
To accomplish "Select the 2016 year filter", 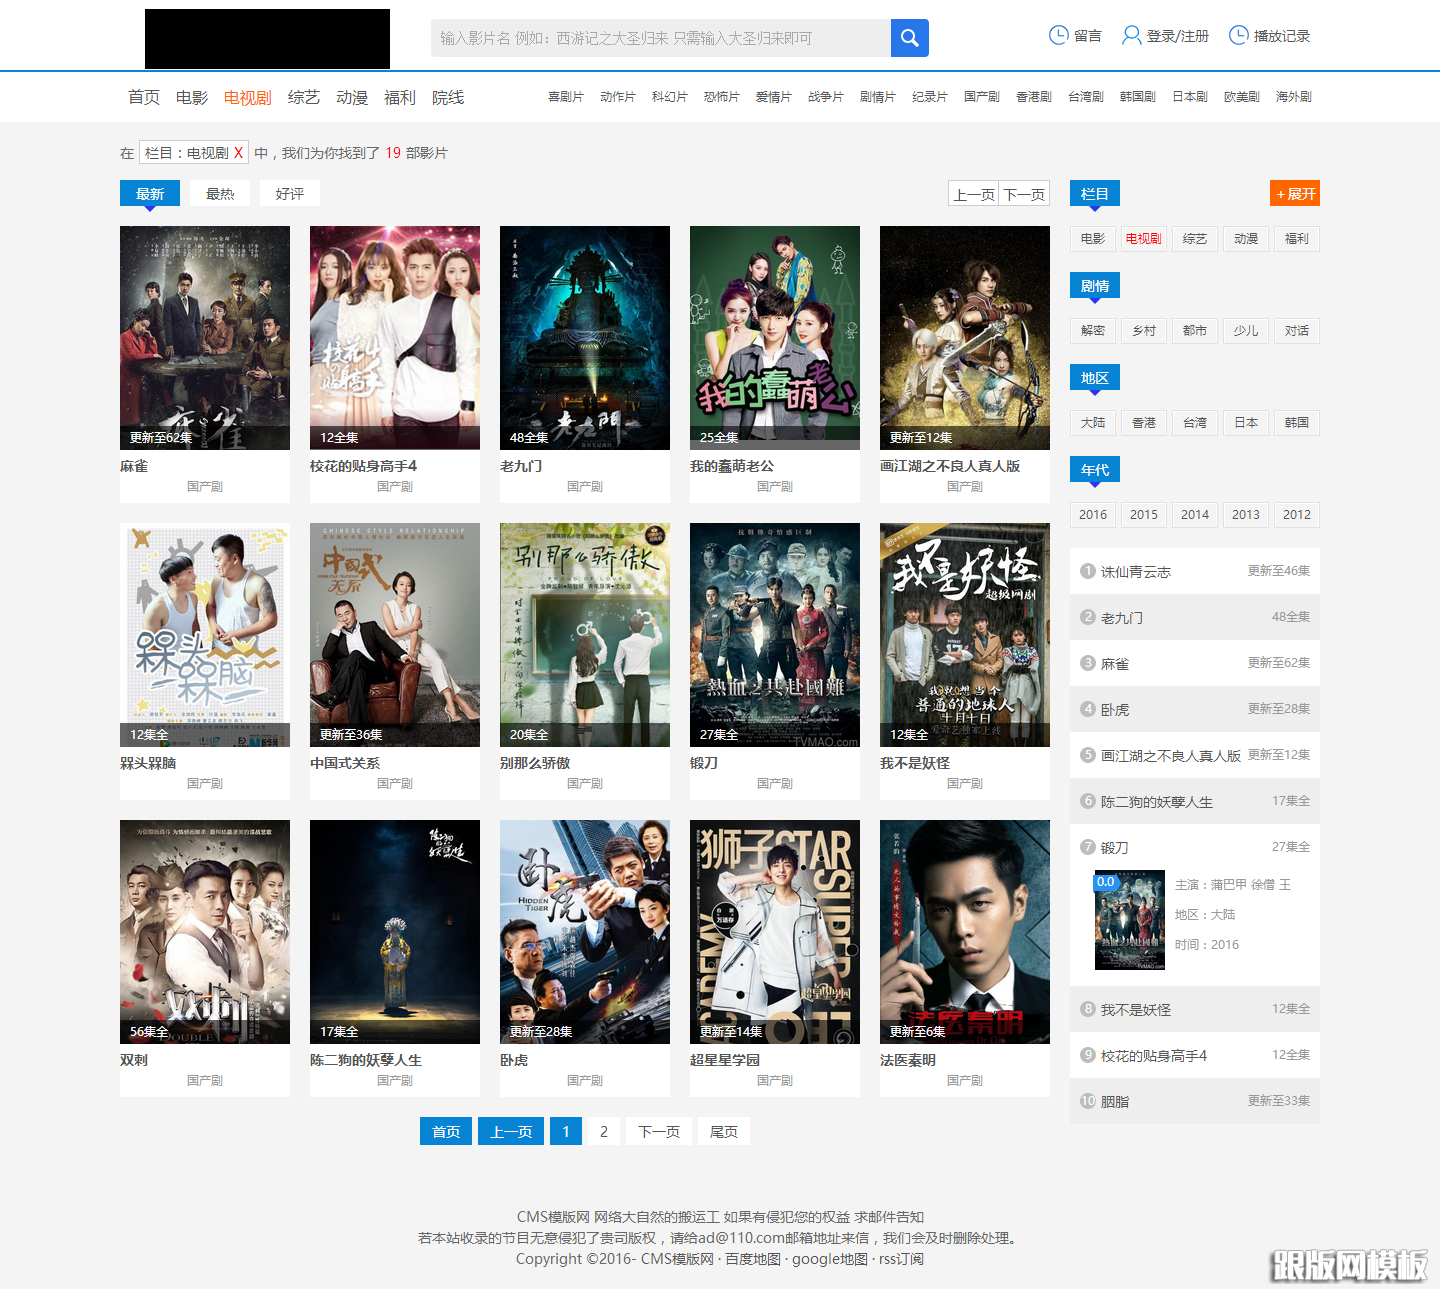I will coord(1093,515).
